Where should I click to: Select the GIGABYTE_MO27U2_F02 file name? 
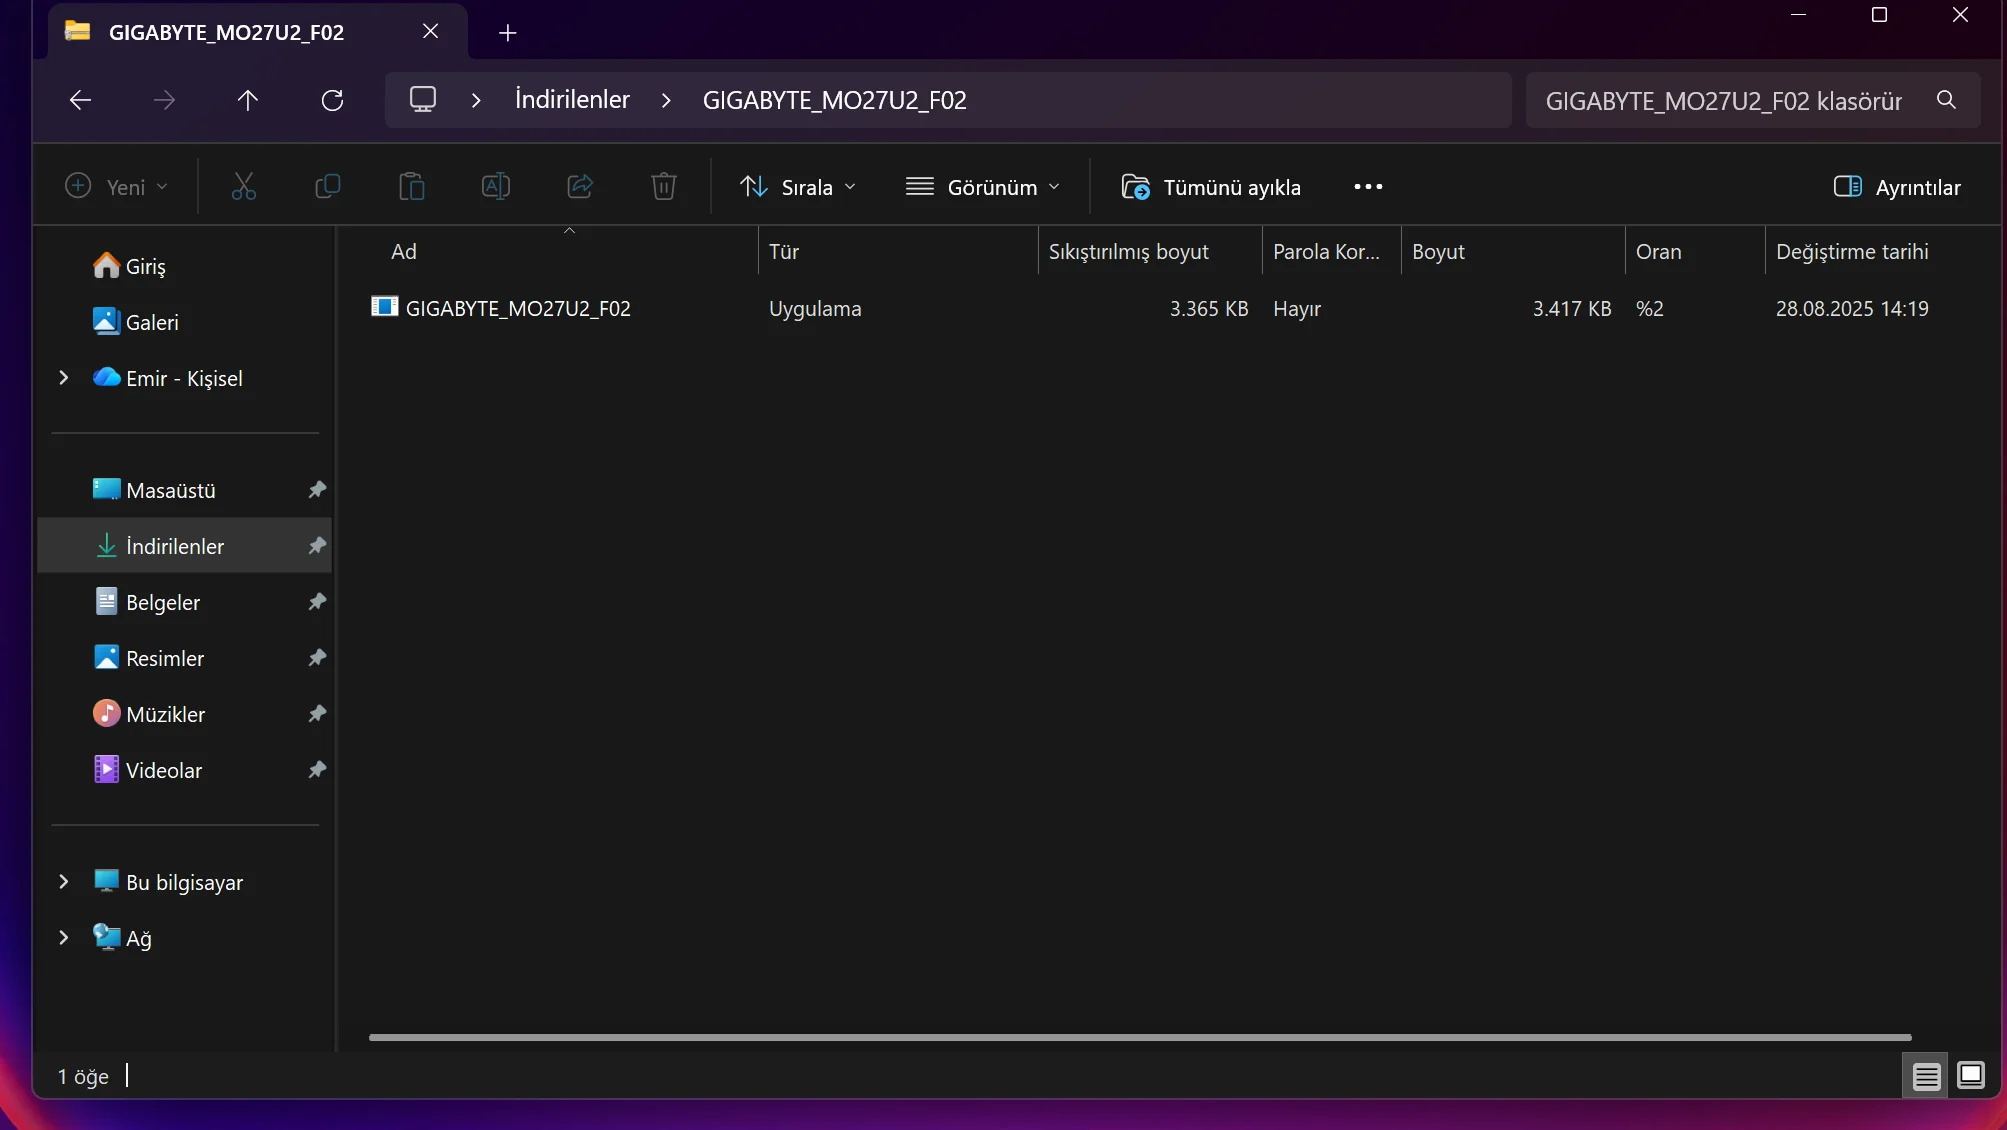518,308
